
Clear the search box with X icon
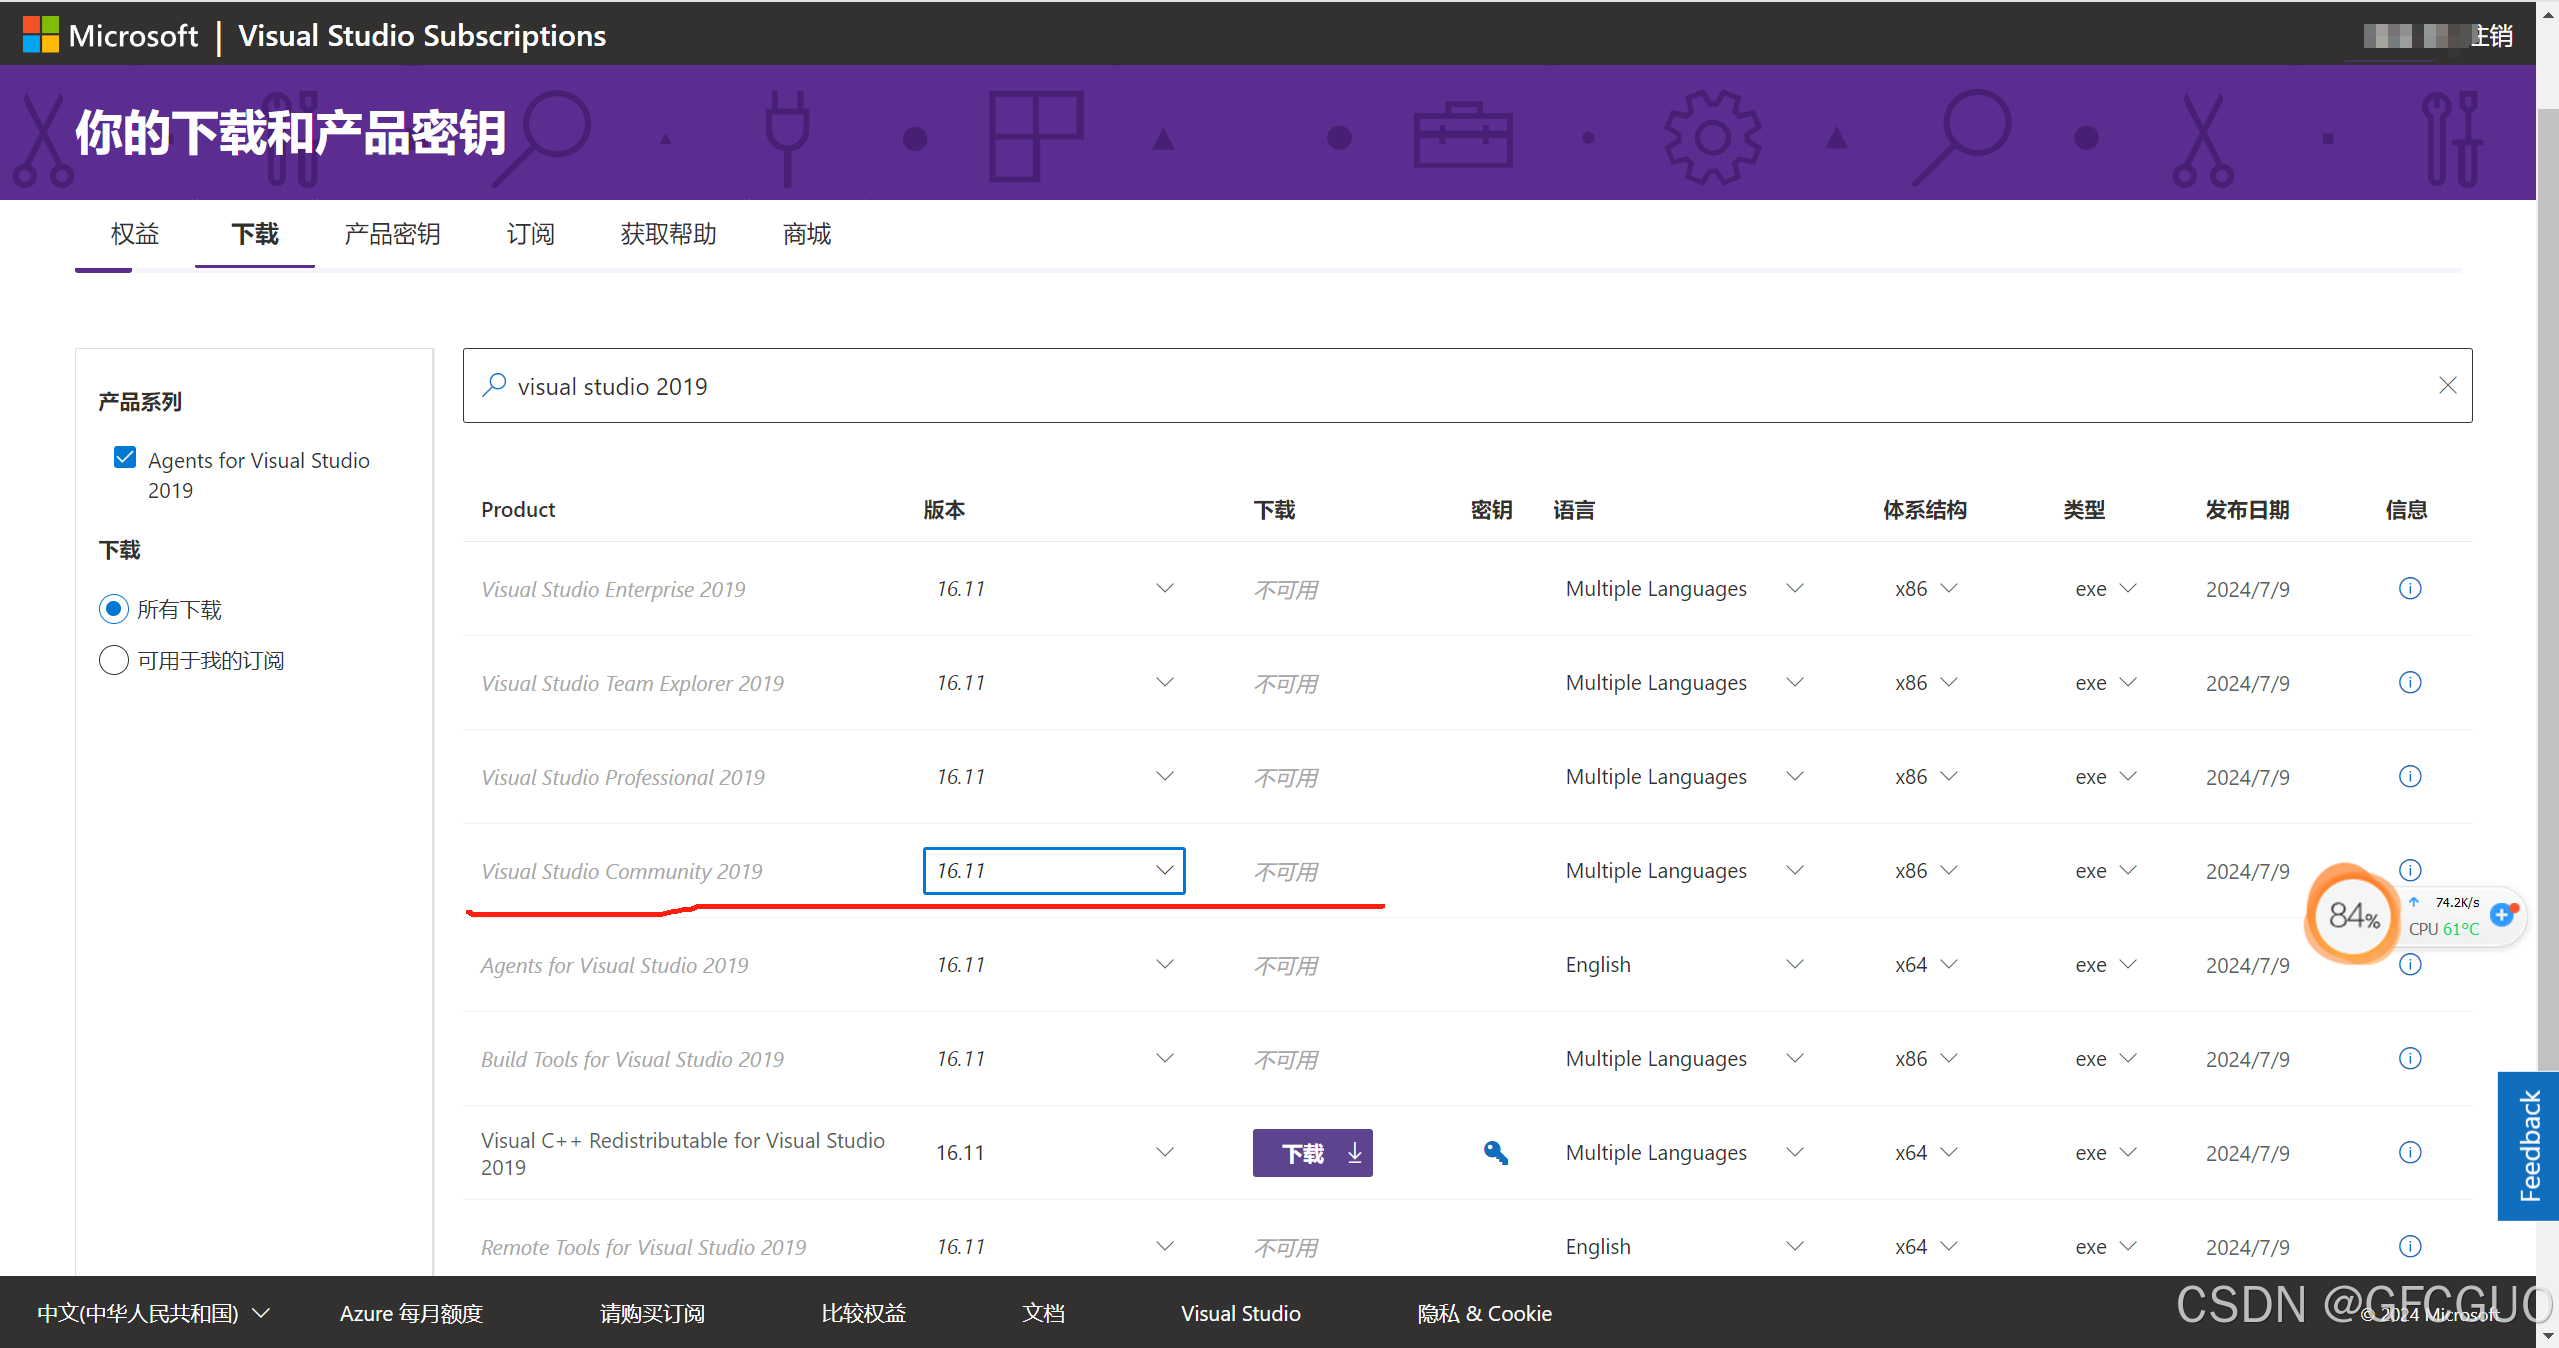pos(2447,385)
